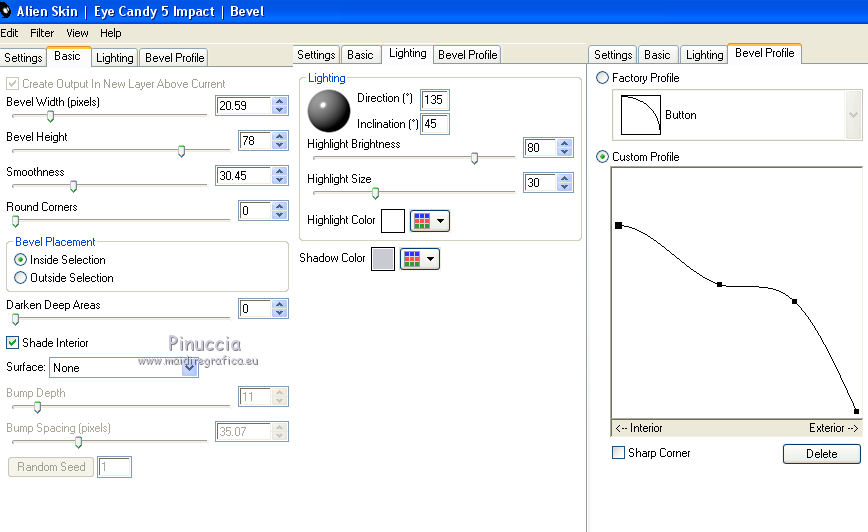Open the Help menu
Viewport: 868px width, 532px height.
tap(111, 33)
